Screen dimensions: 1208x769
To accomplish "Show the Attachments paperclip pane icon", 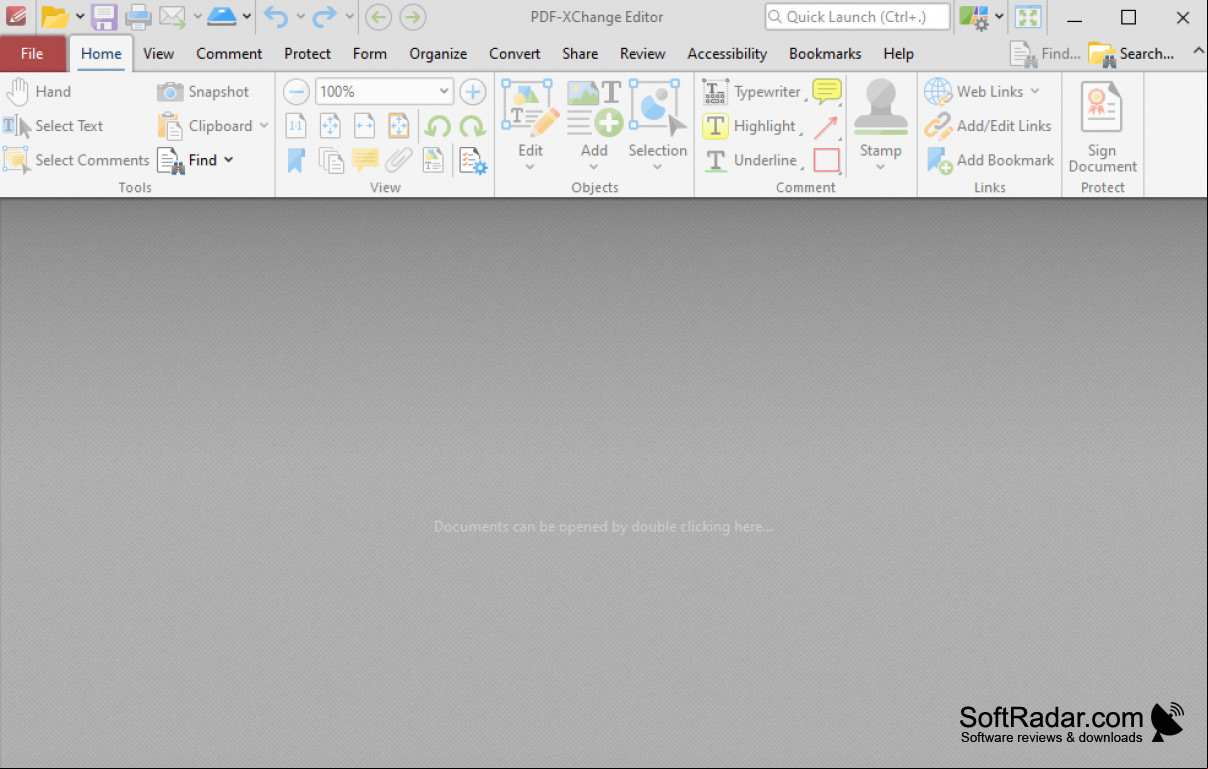I will 399,160.
